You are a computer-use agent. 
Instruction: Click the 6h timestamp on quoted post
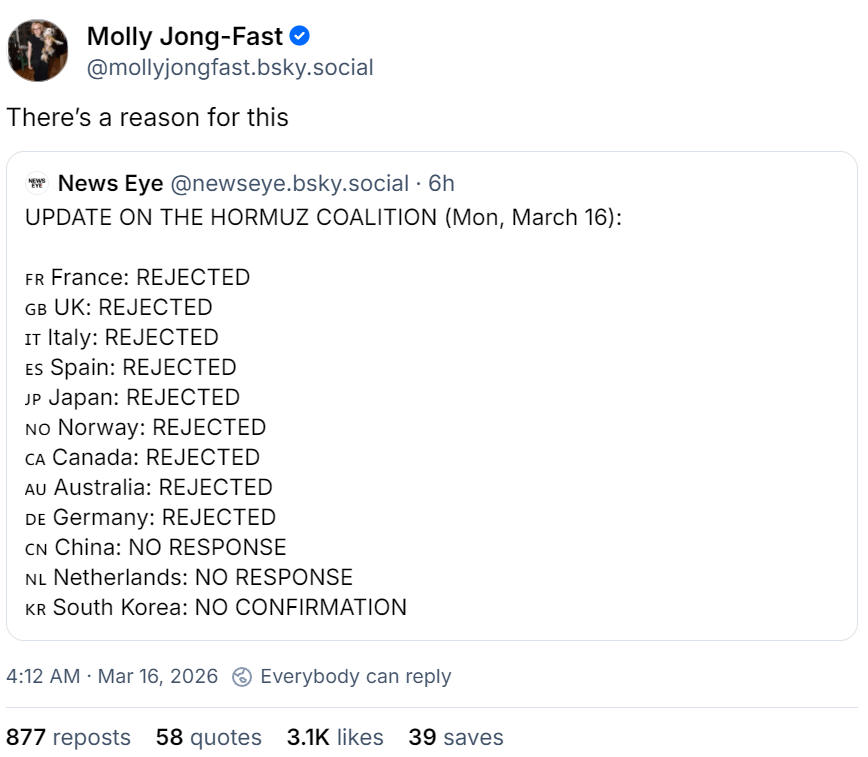point(441,184)
